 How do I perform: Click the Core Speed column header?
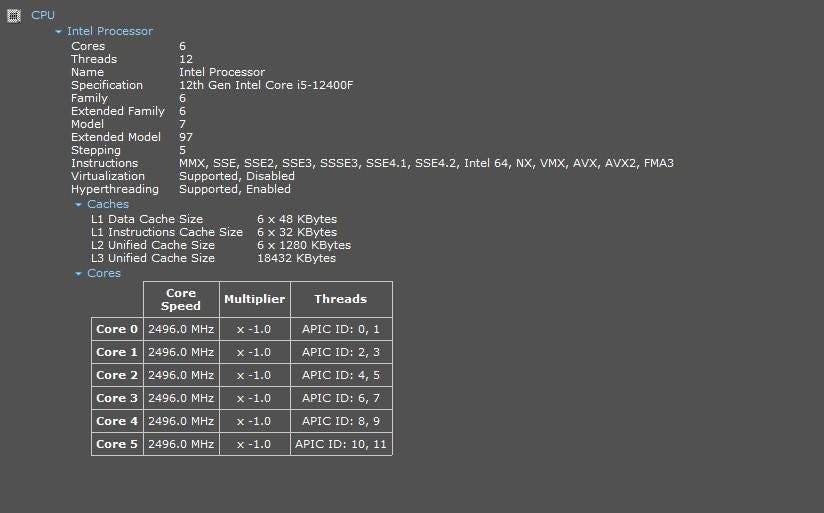[x=181, y=300]
